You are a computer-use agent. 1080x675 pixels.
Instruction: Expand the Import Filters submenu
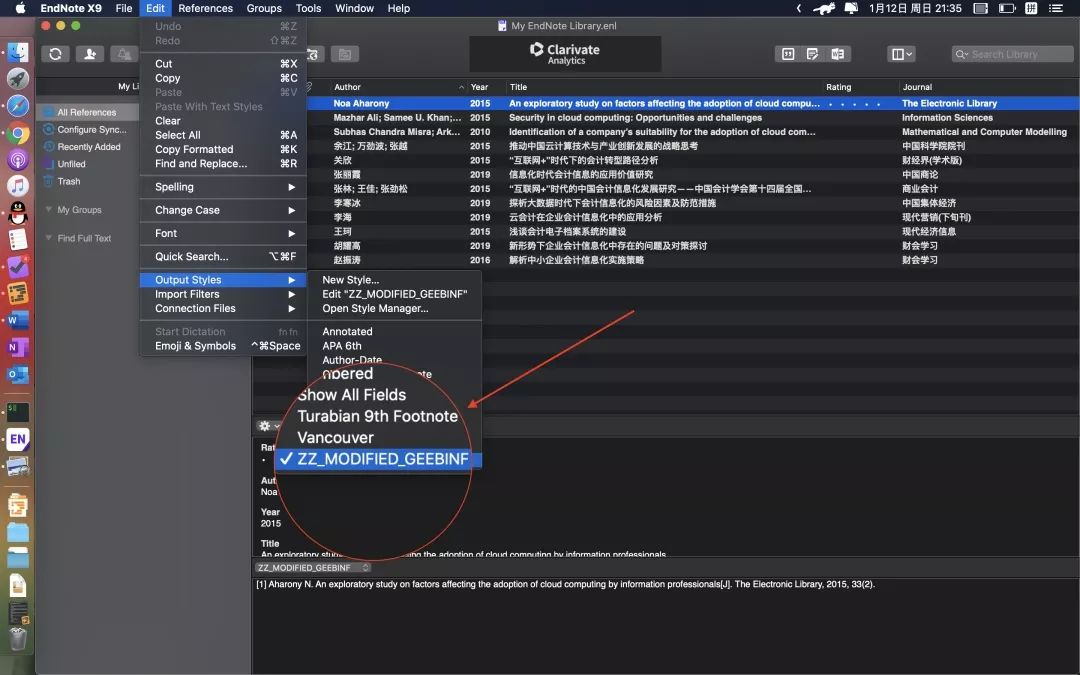223,294
